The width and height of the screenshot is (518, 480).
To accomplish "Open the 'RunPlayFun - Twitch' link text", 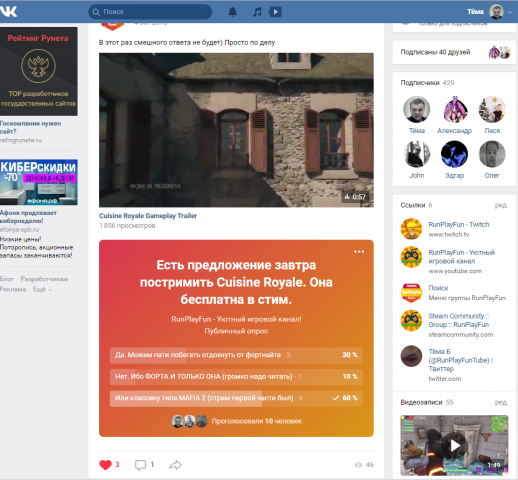I will point(459,224).
